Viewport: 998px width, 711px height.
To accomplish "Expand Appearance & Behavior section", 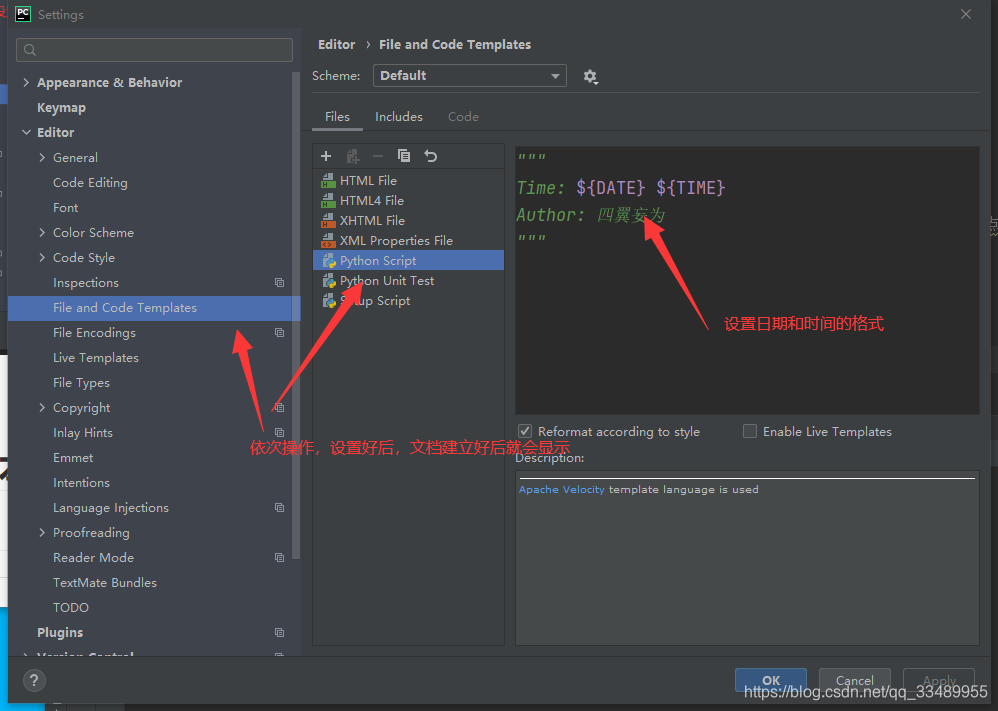I will 26,82.
